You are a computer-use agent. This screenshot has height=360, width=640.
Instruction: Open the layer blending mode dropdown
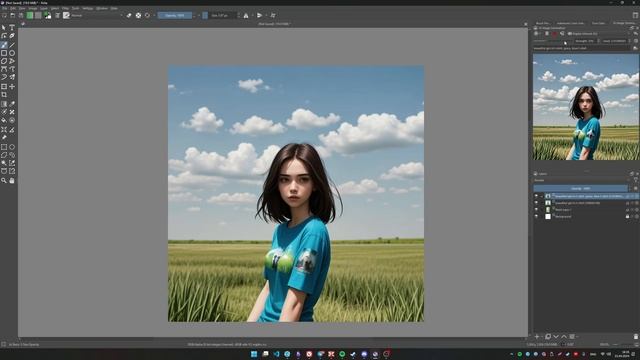pyautogui.click(x=582, y=180)
